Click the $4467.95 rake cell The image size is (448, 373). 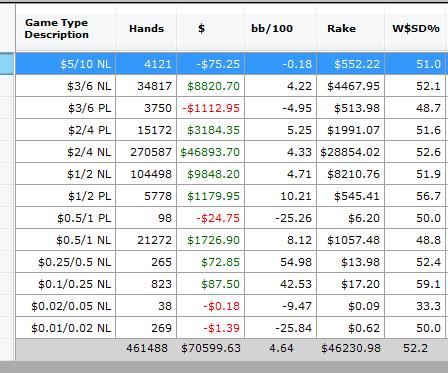[350, 86]
